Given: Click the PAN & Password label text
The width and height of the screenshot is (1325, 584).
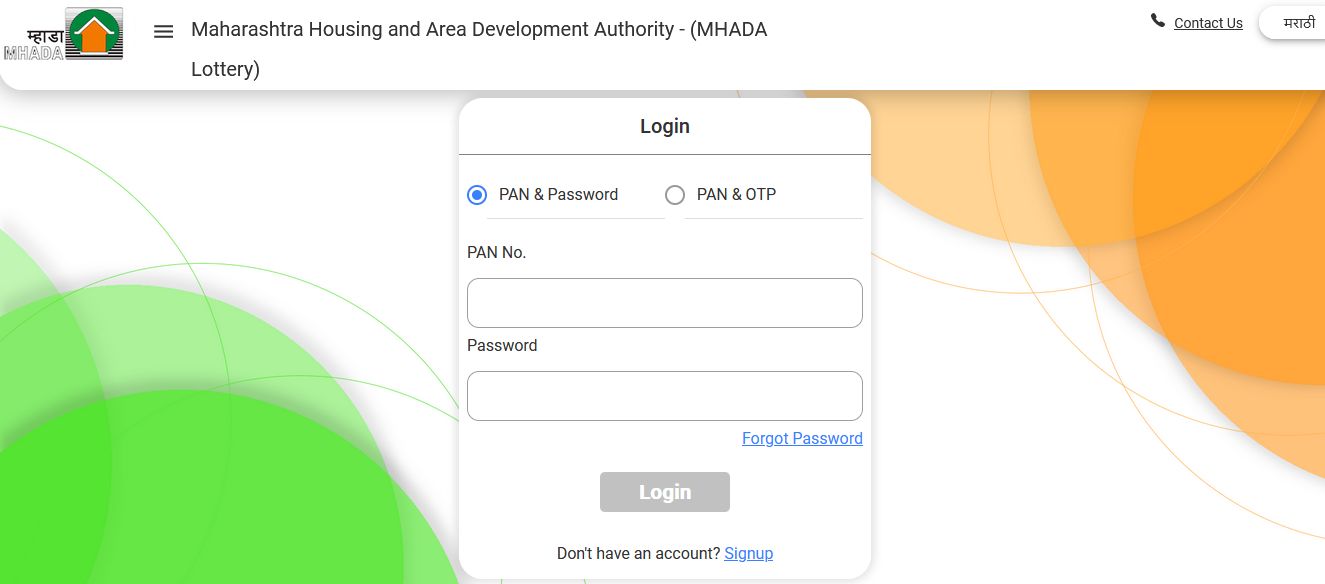Looking at the screenshot, I should click(558, 194).
